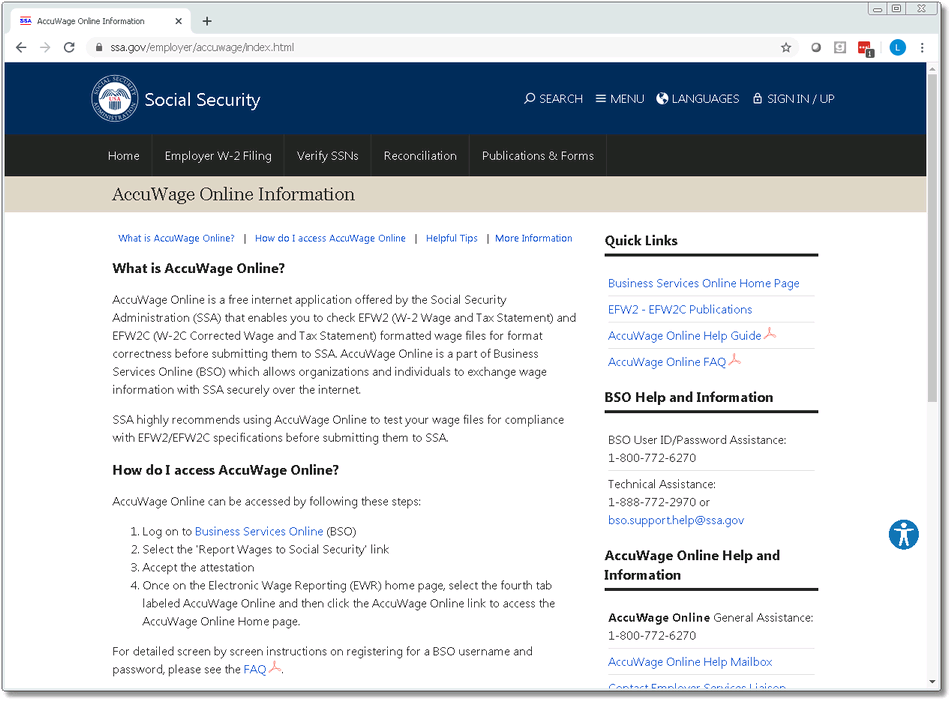Open Employer W-2 Filing nav item

pyautogui.click(x=218, y=155)
